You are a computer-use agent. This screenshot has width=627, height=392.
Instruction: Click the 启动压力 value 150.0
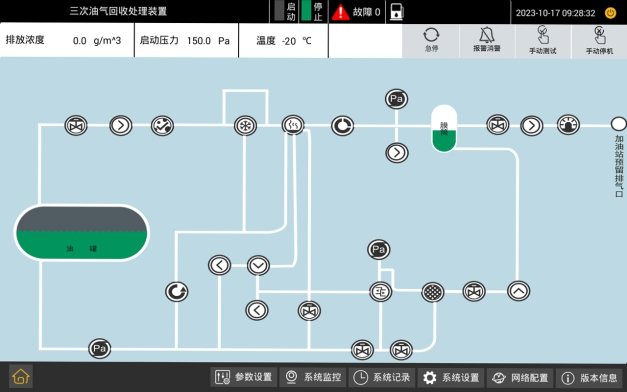(x=199, y=41)
